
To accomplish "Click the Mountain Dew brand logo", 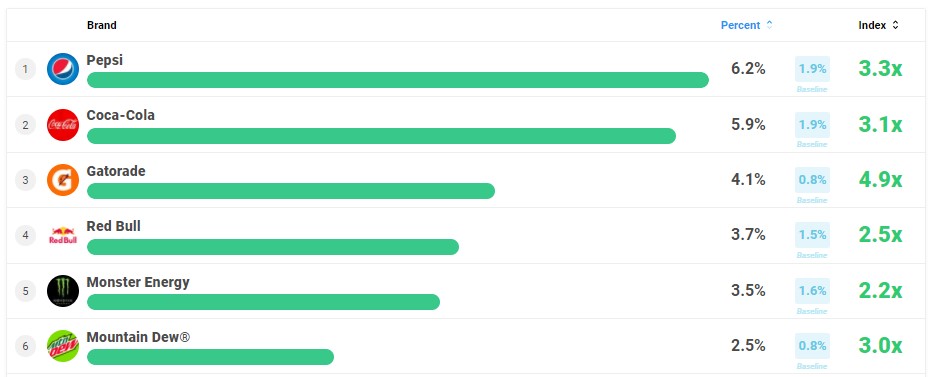I will click(63, 346).
